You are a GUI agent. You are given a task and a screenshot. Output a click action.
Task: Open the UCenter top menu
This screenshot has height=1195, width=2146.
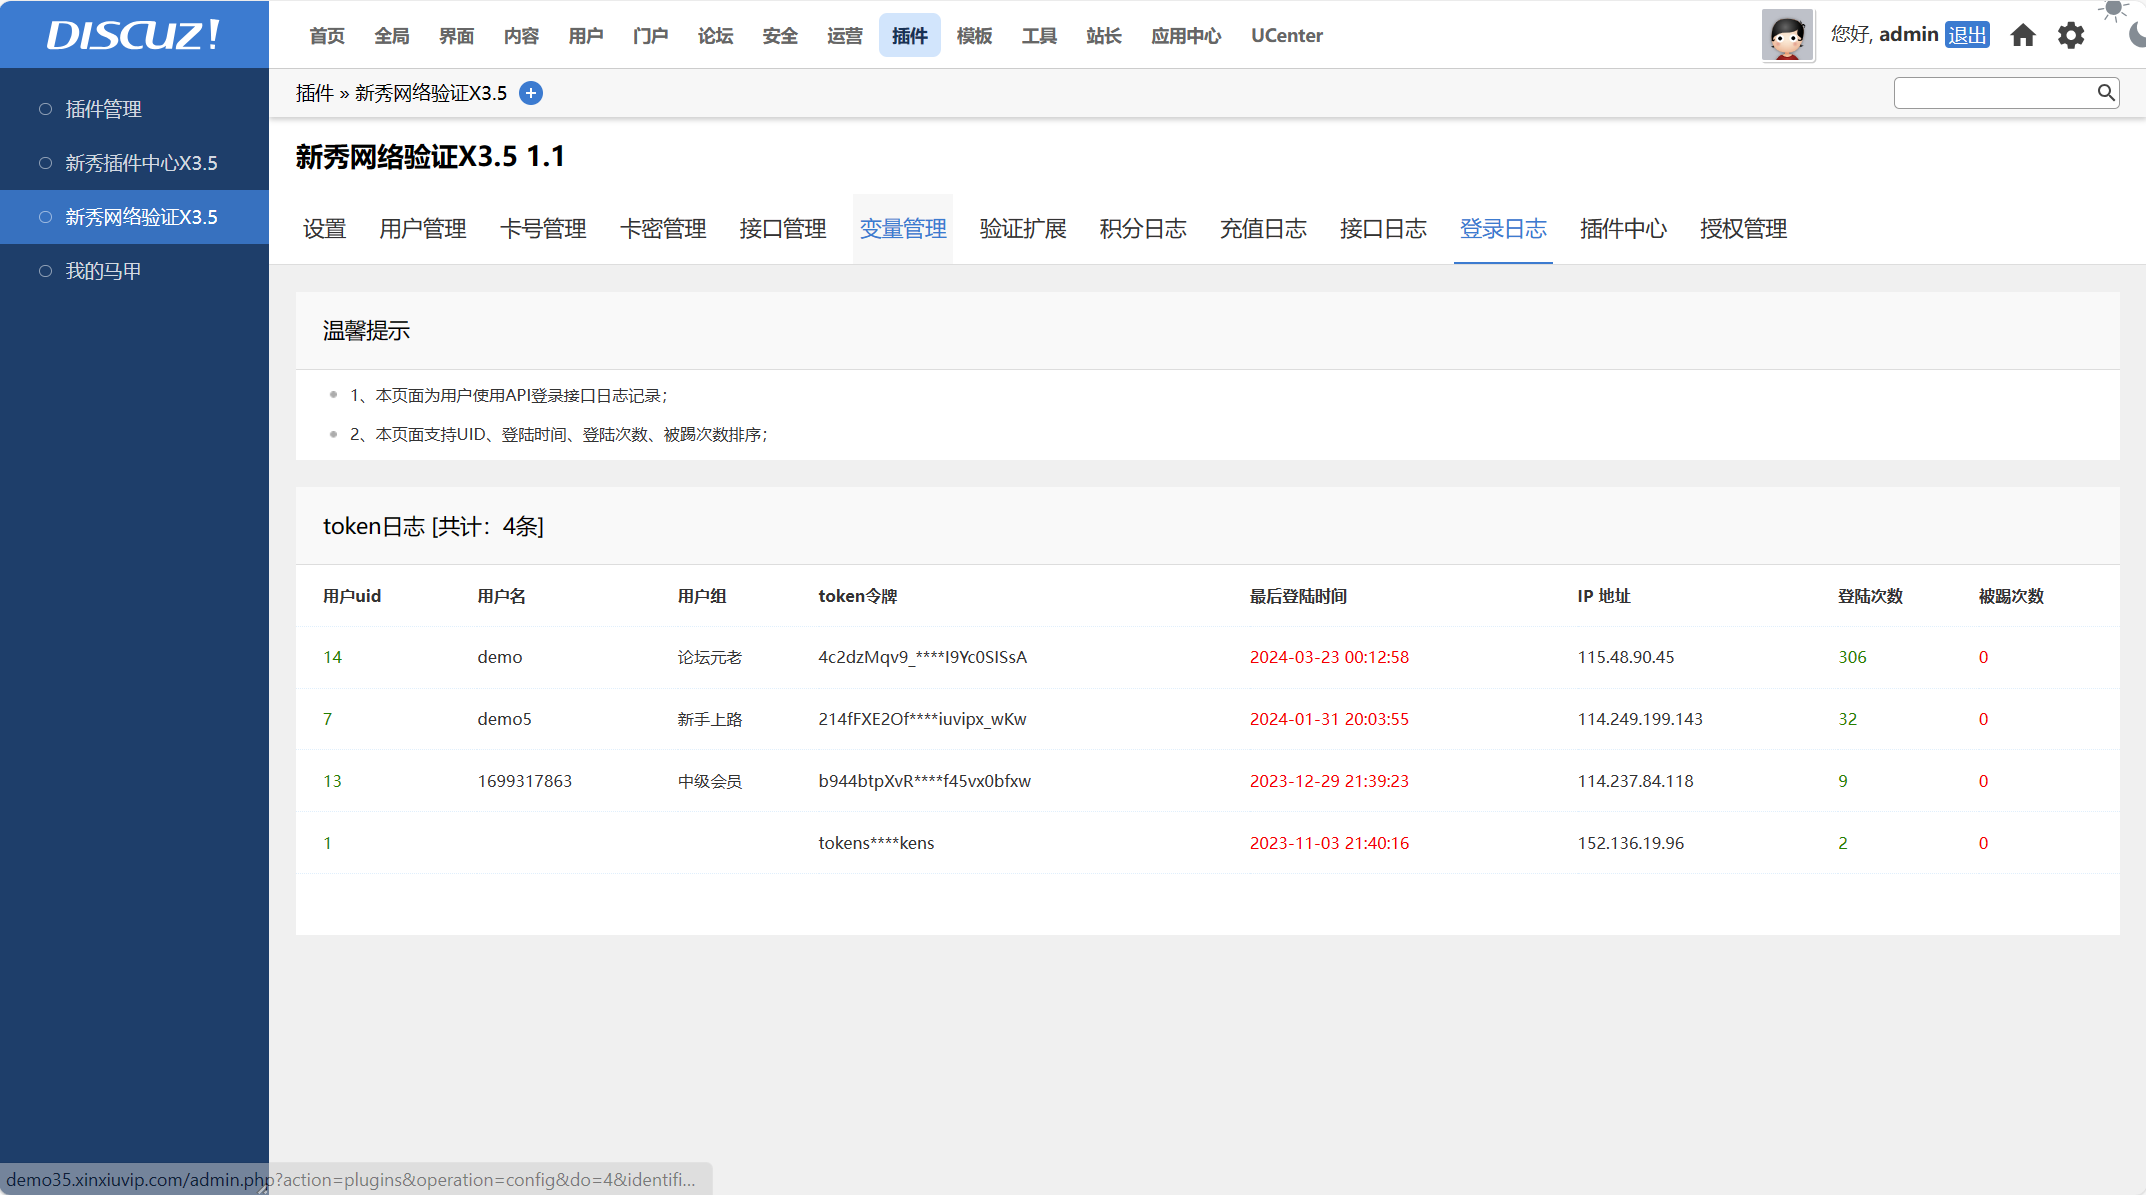pos(1287,36)
